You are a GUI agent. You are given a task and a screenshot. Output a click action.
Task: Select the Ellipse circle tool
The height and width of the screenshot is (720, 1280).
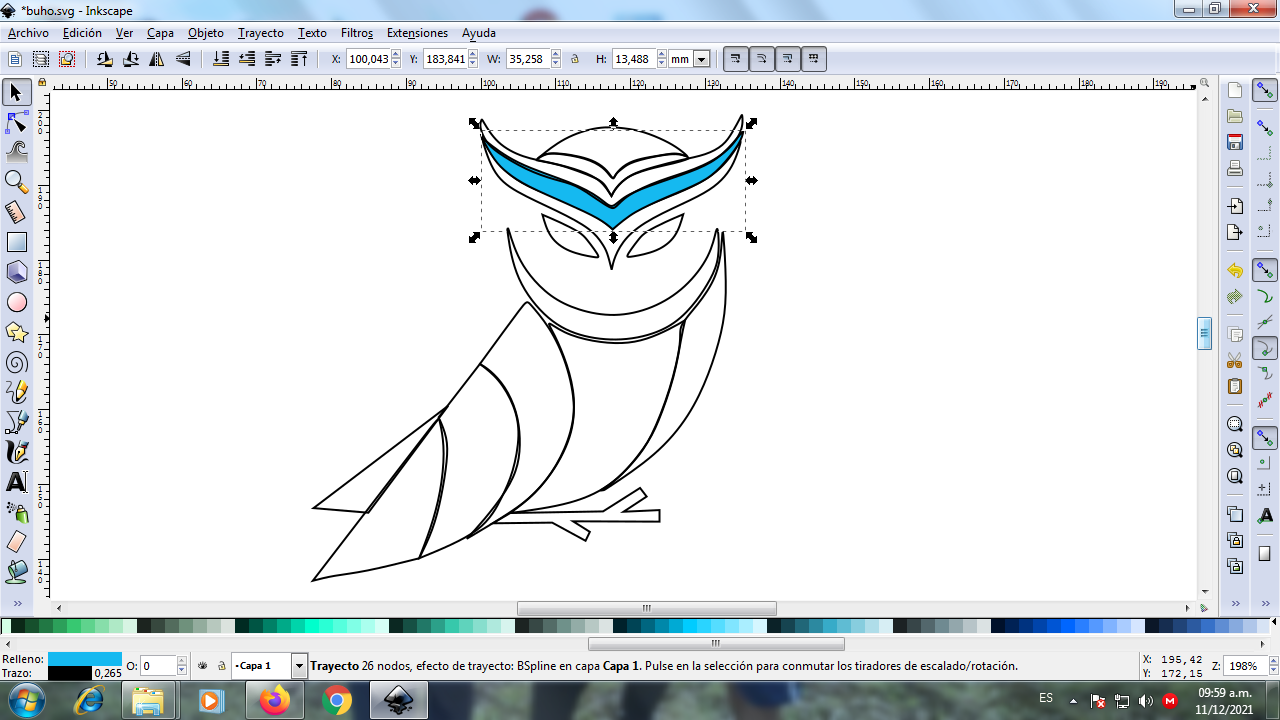[x=16, y=302]
